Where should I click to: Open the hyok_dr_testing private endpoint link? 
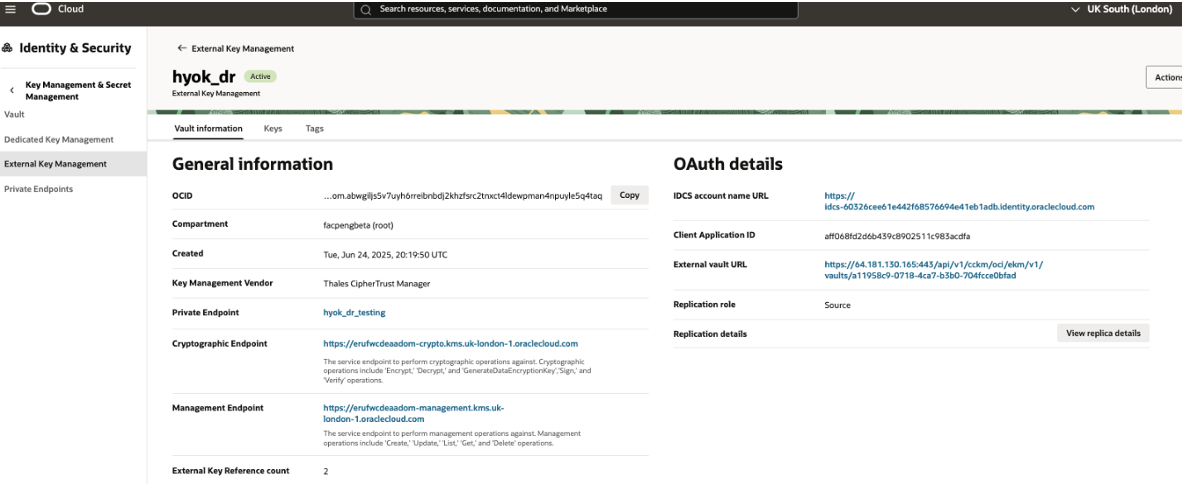pyautogui.click(x=354, y=312)
